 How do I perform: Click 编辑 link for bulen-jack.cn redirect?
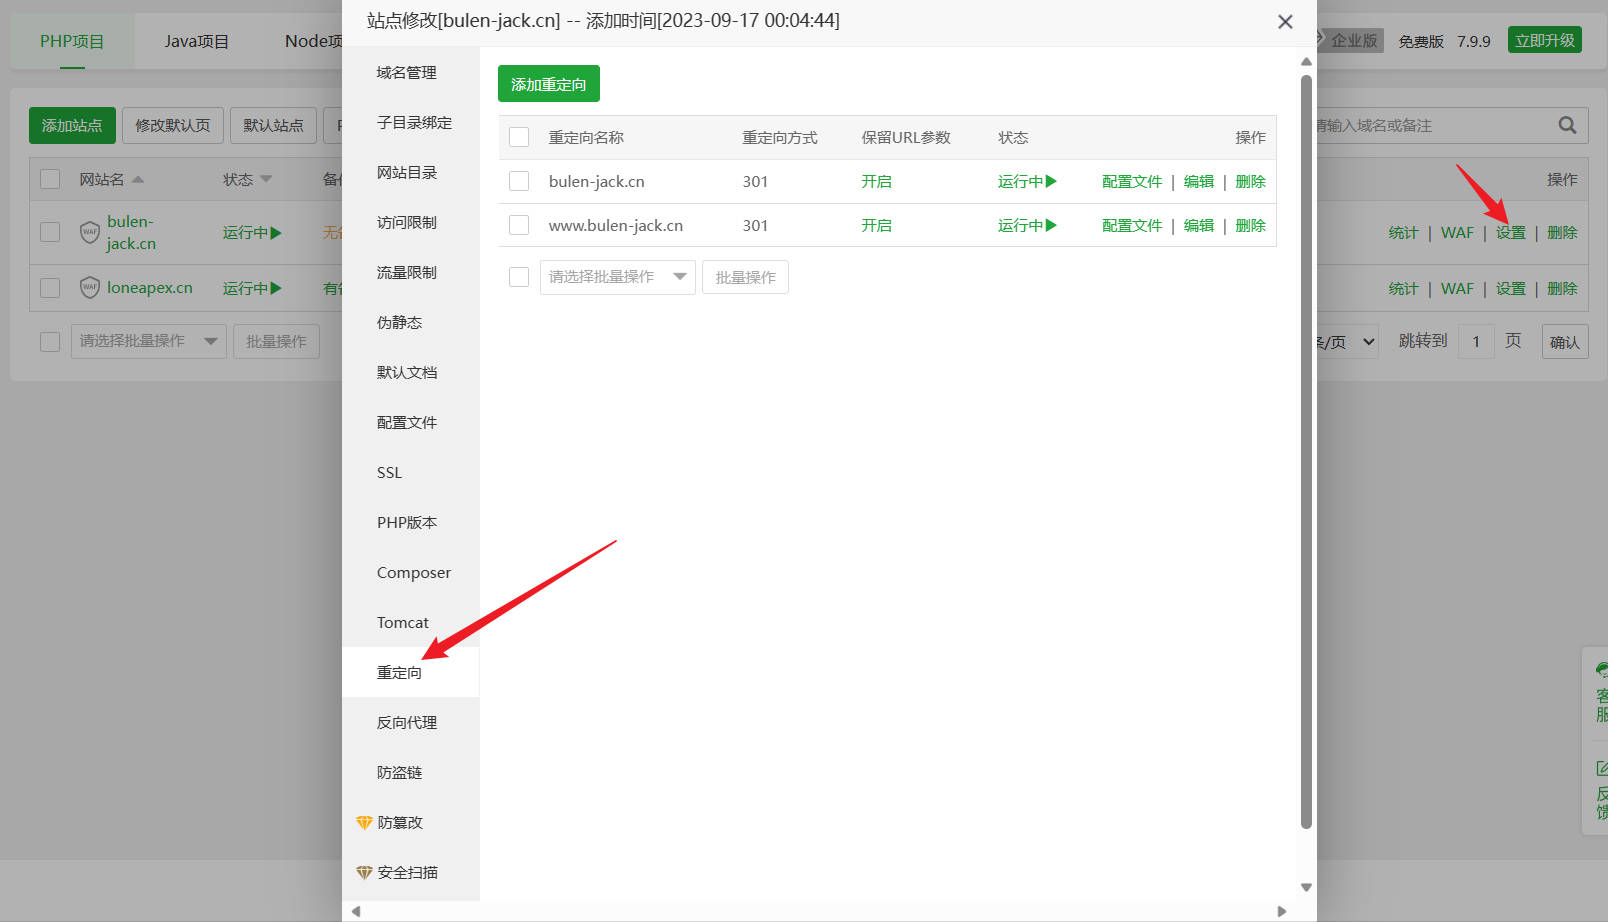point(1198,181)
